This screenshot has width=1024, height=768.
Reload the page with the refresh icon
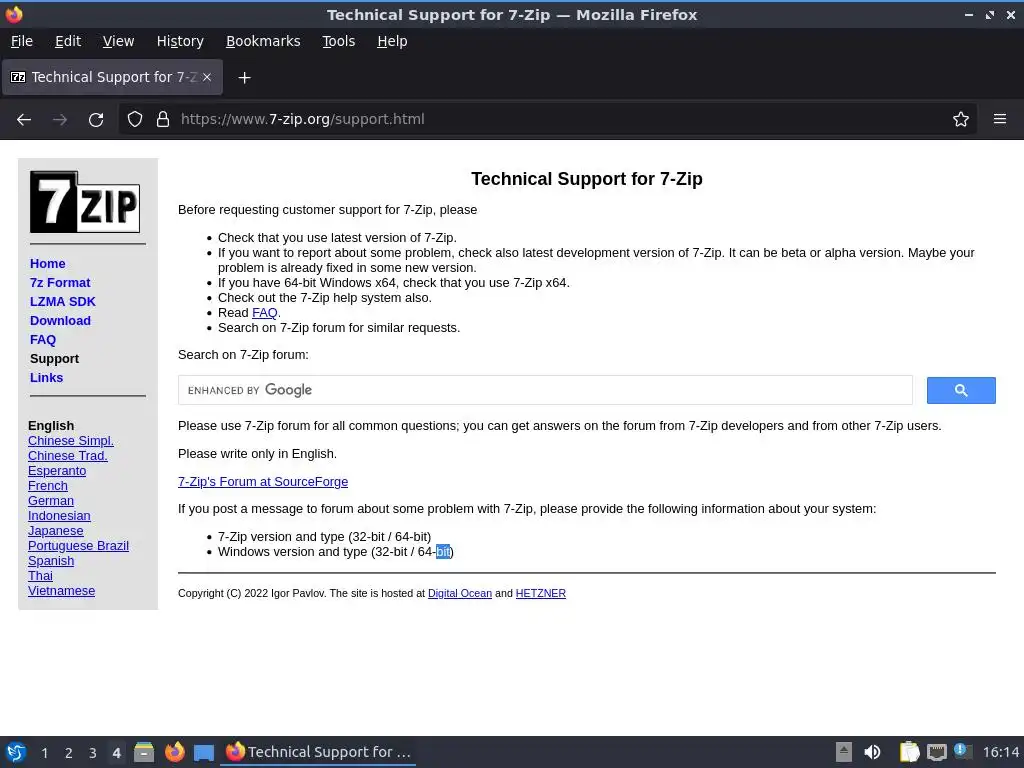[x=96, y=120]
